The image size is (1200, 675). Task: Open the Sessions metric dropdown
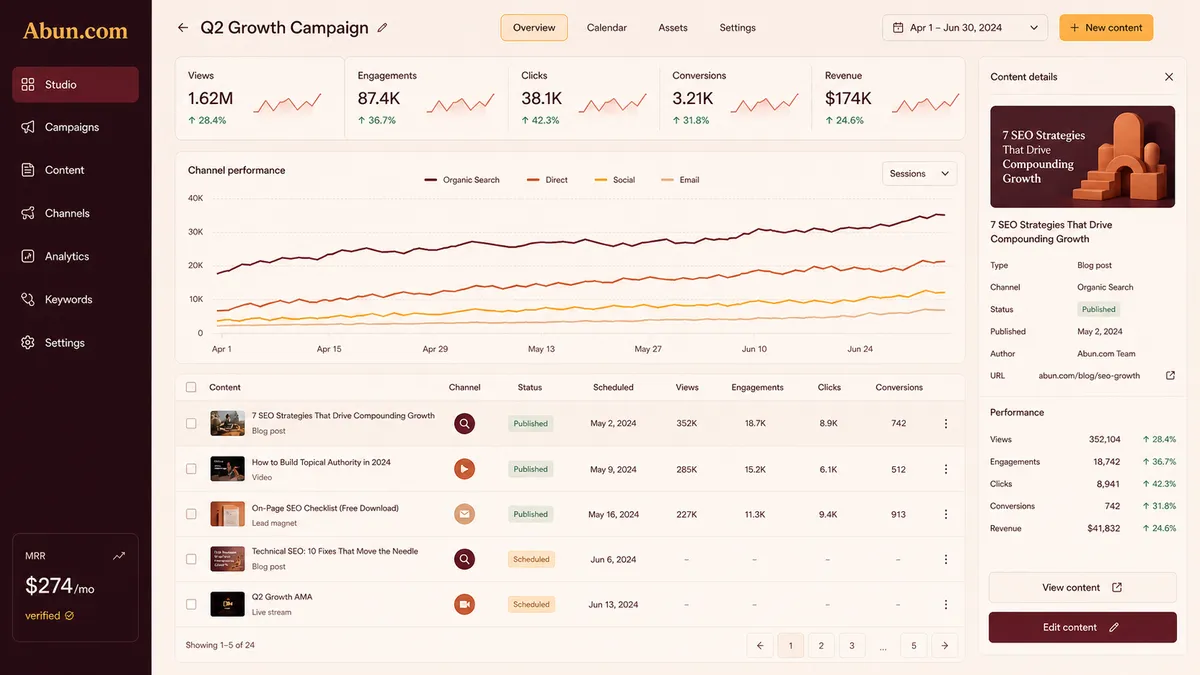919,174
